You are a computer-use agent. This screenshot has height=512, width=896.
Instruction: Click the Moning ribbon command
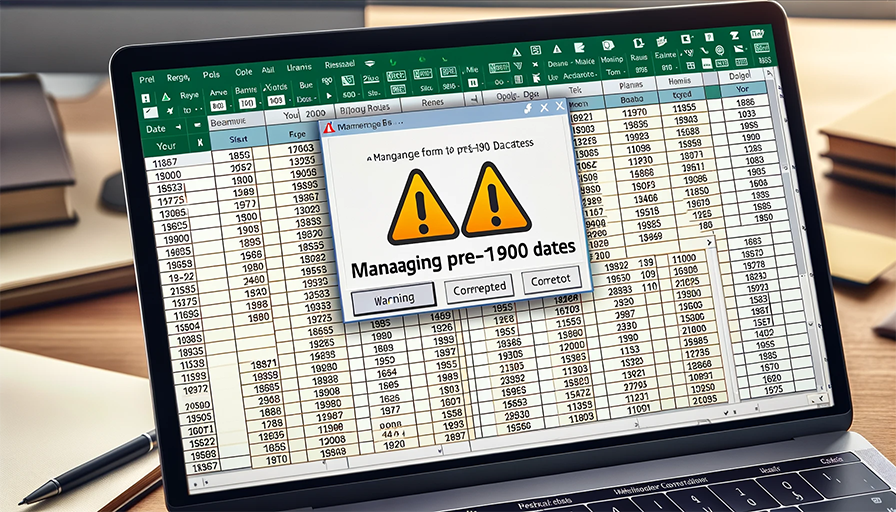(611, 60)
